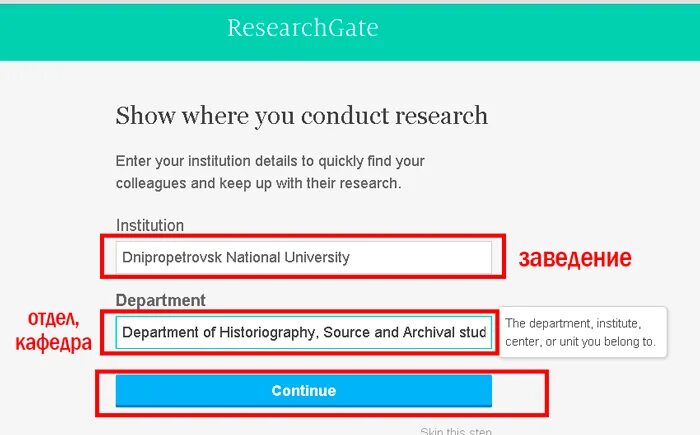Viewport: 700px width, 435px height.
Task: Click the Department tooltip's first line
Action: [573, 324]
